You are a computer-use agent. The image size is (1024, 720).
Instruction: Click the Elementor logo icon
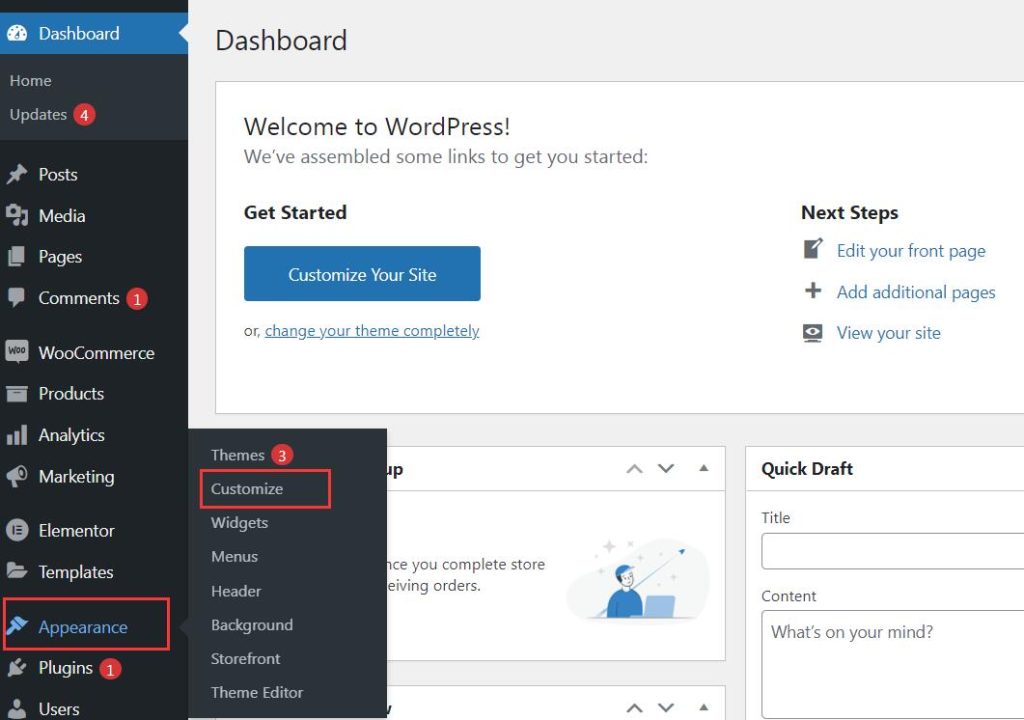pyautogui.click(x=17, y=530)
